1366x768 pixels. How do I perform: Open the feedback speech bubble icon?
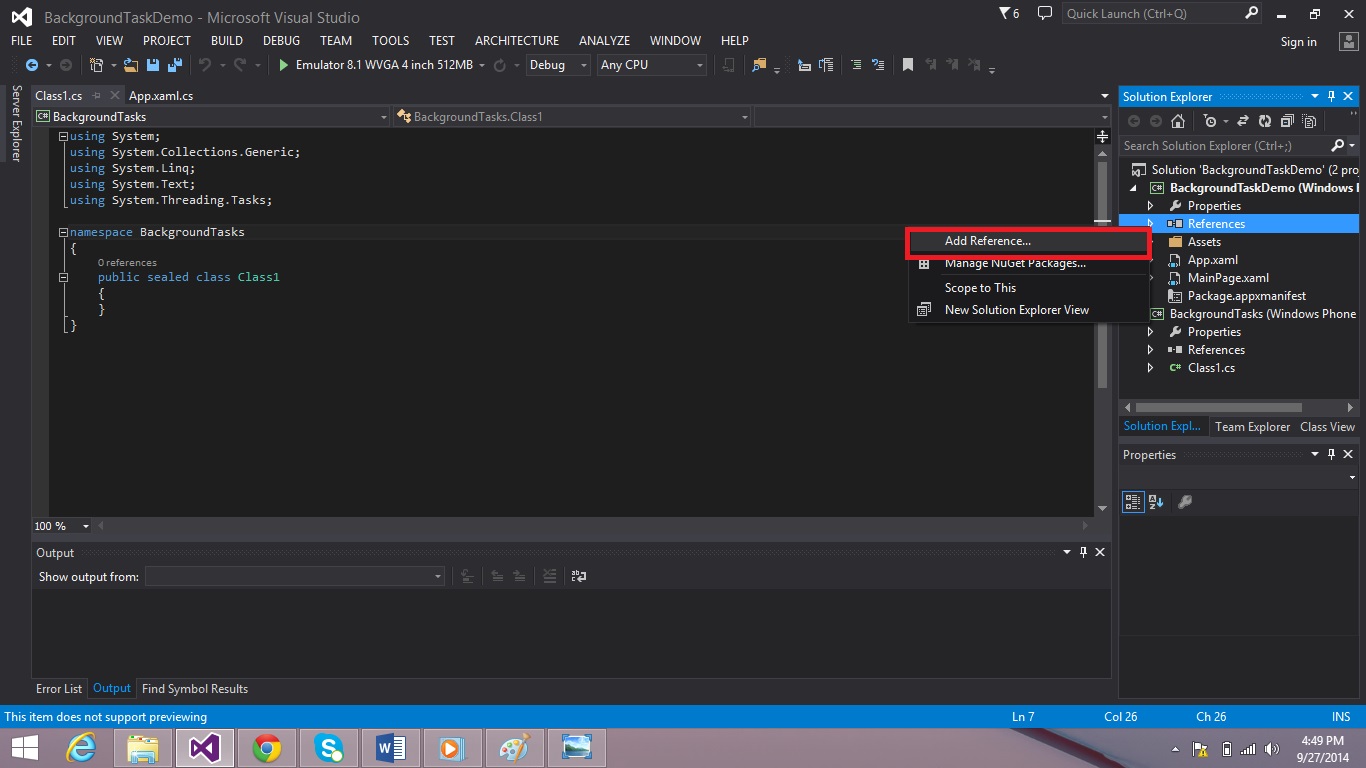1044,13
